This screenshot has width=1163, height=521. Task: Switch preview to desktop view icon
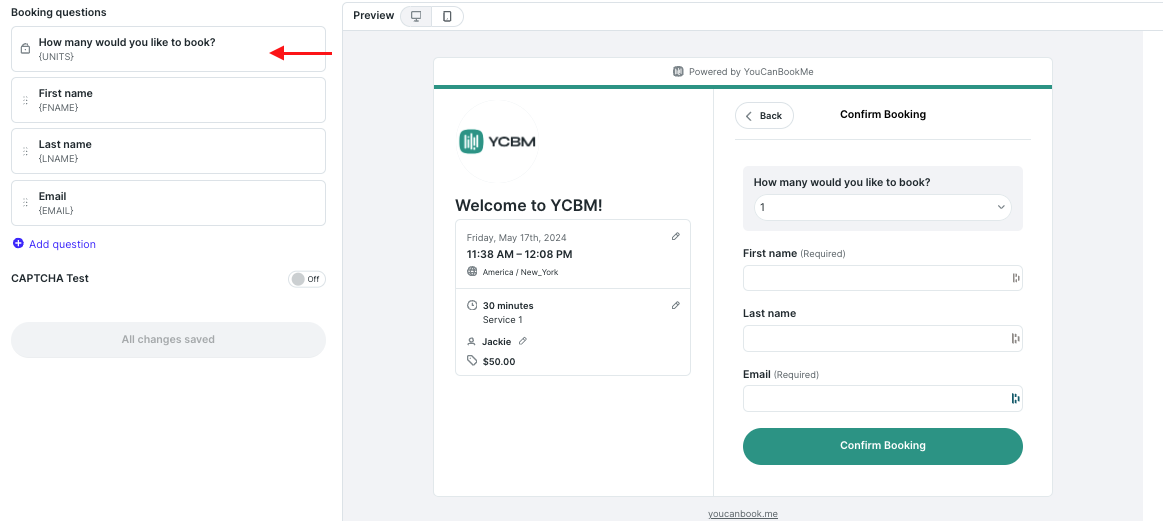[x=416, y=16]
